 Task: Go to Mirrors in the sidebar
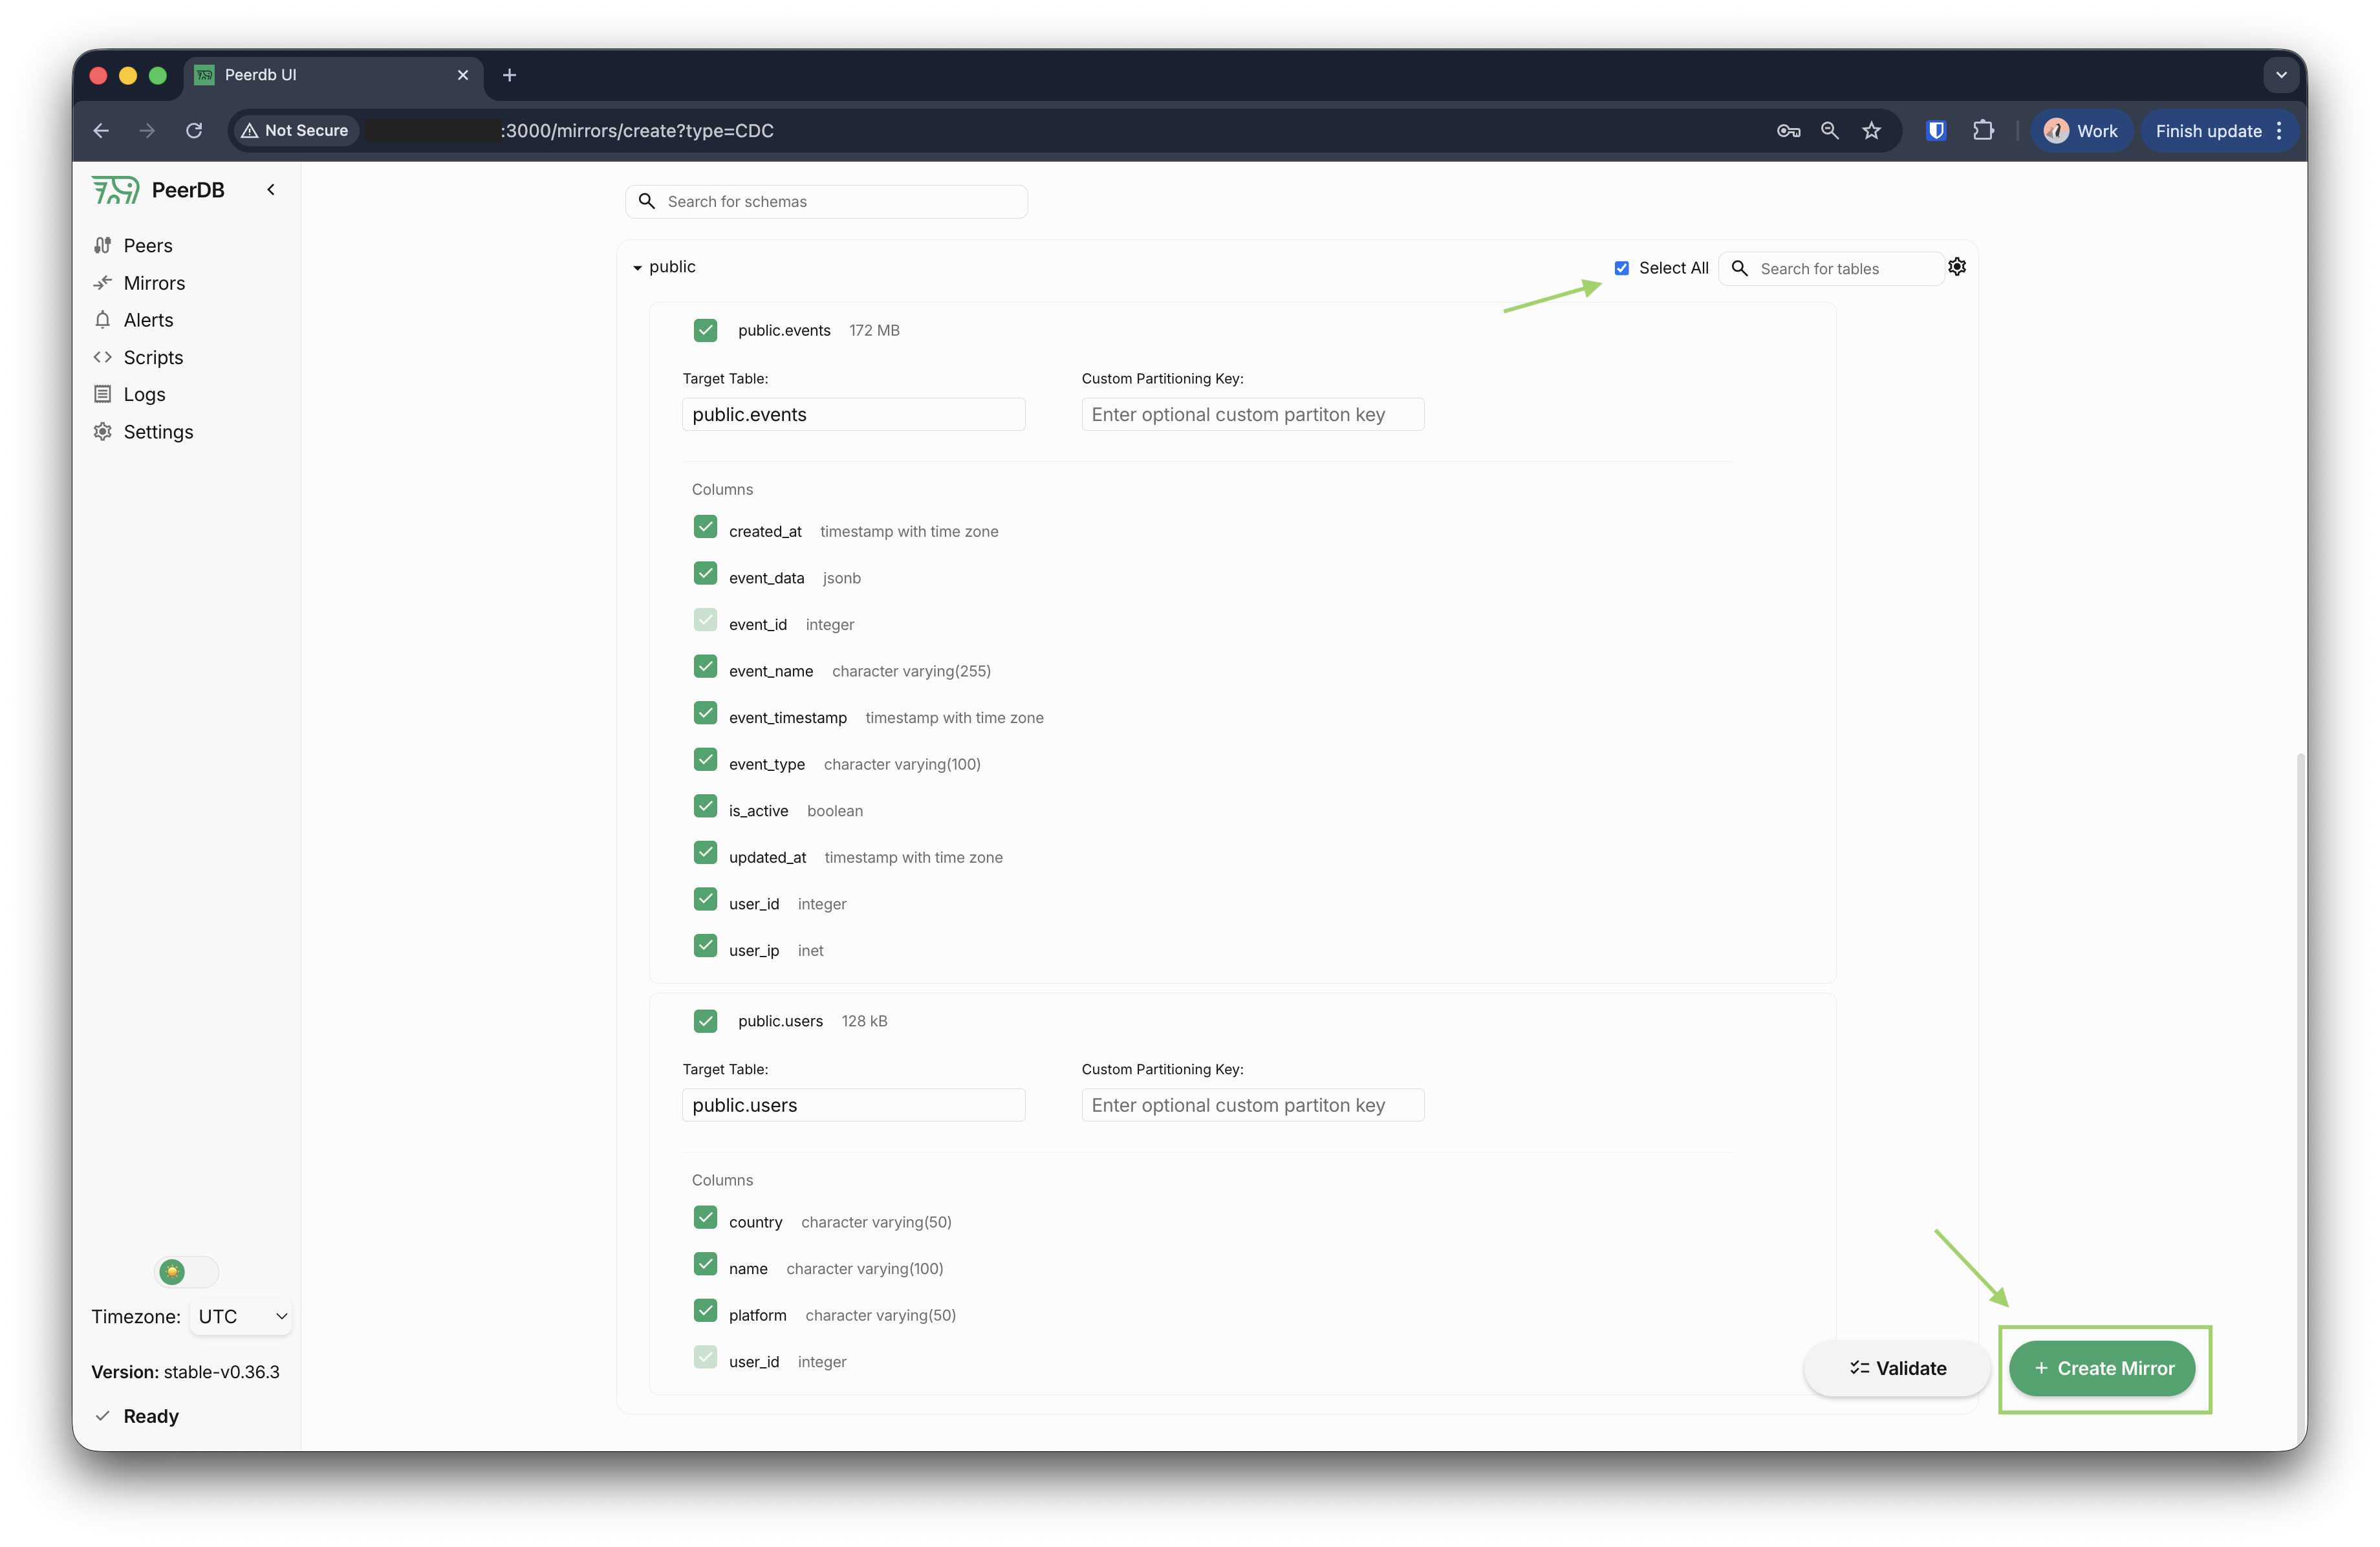pyautogui.click(x=154, y=283)
